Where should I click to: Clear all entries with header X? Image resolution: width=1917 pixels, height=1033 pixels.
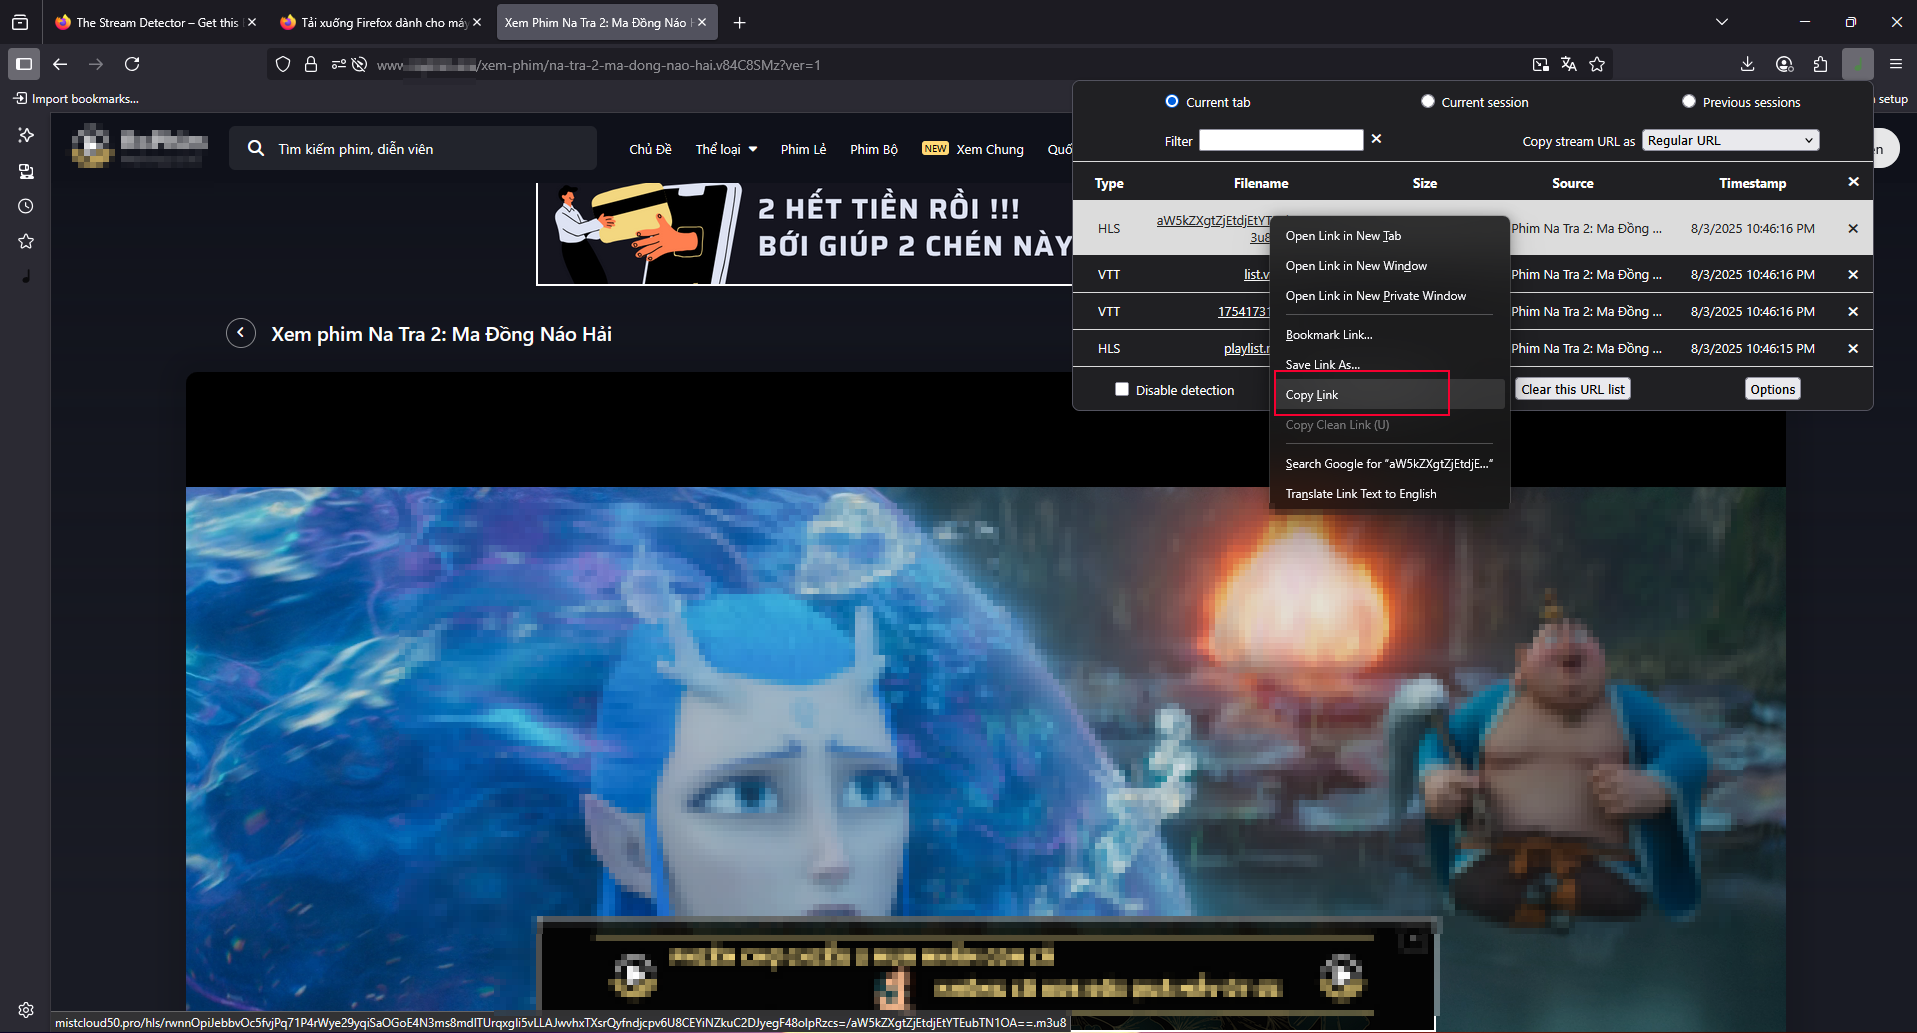coord(1853,182)
